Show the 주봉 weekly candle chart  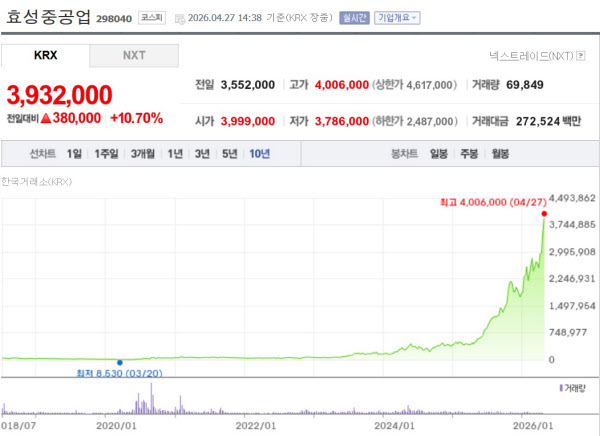[469, 154]
